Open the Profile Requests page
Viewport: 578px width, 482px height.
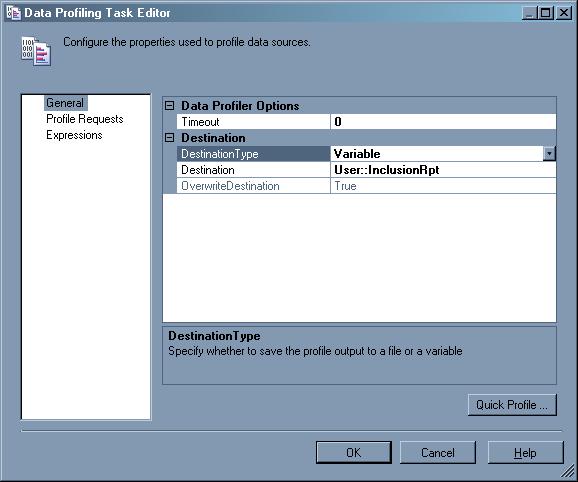coord(85,119)
